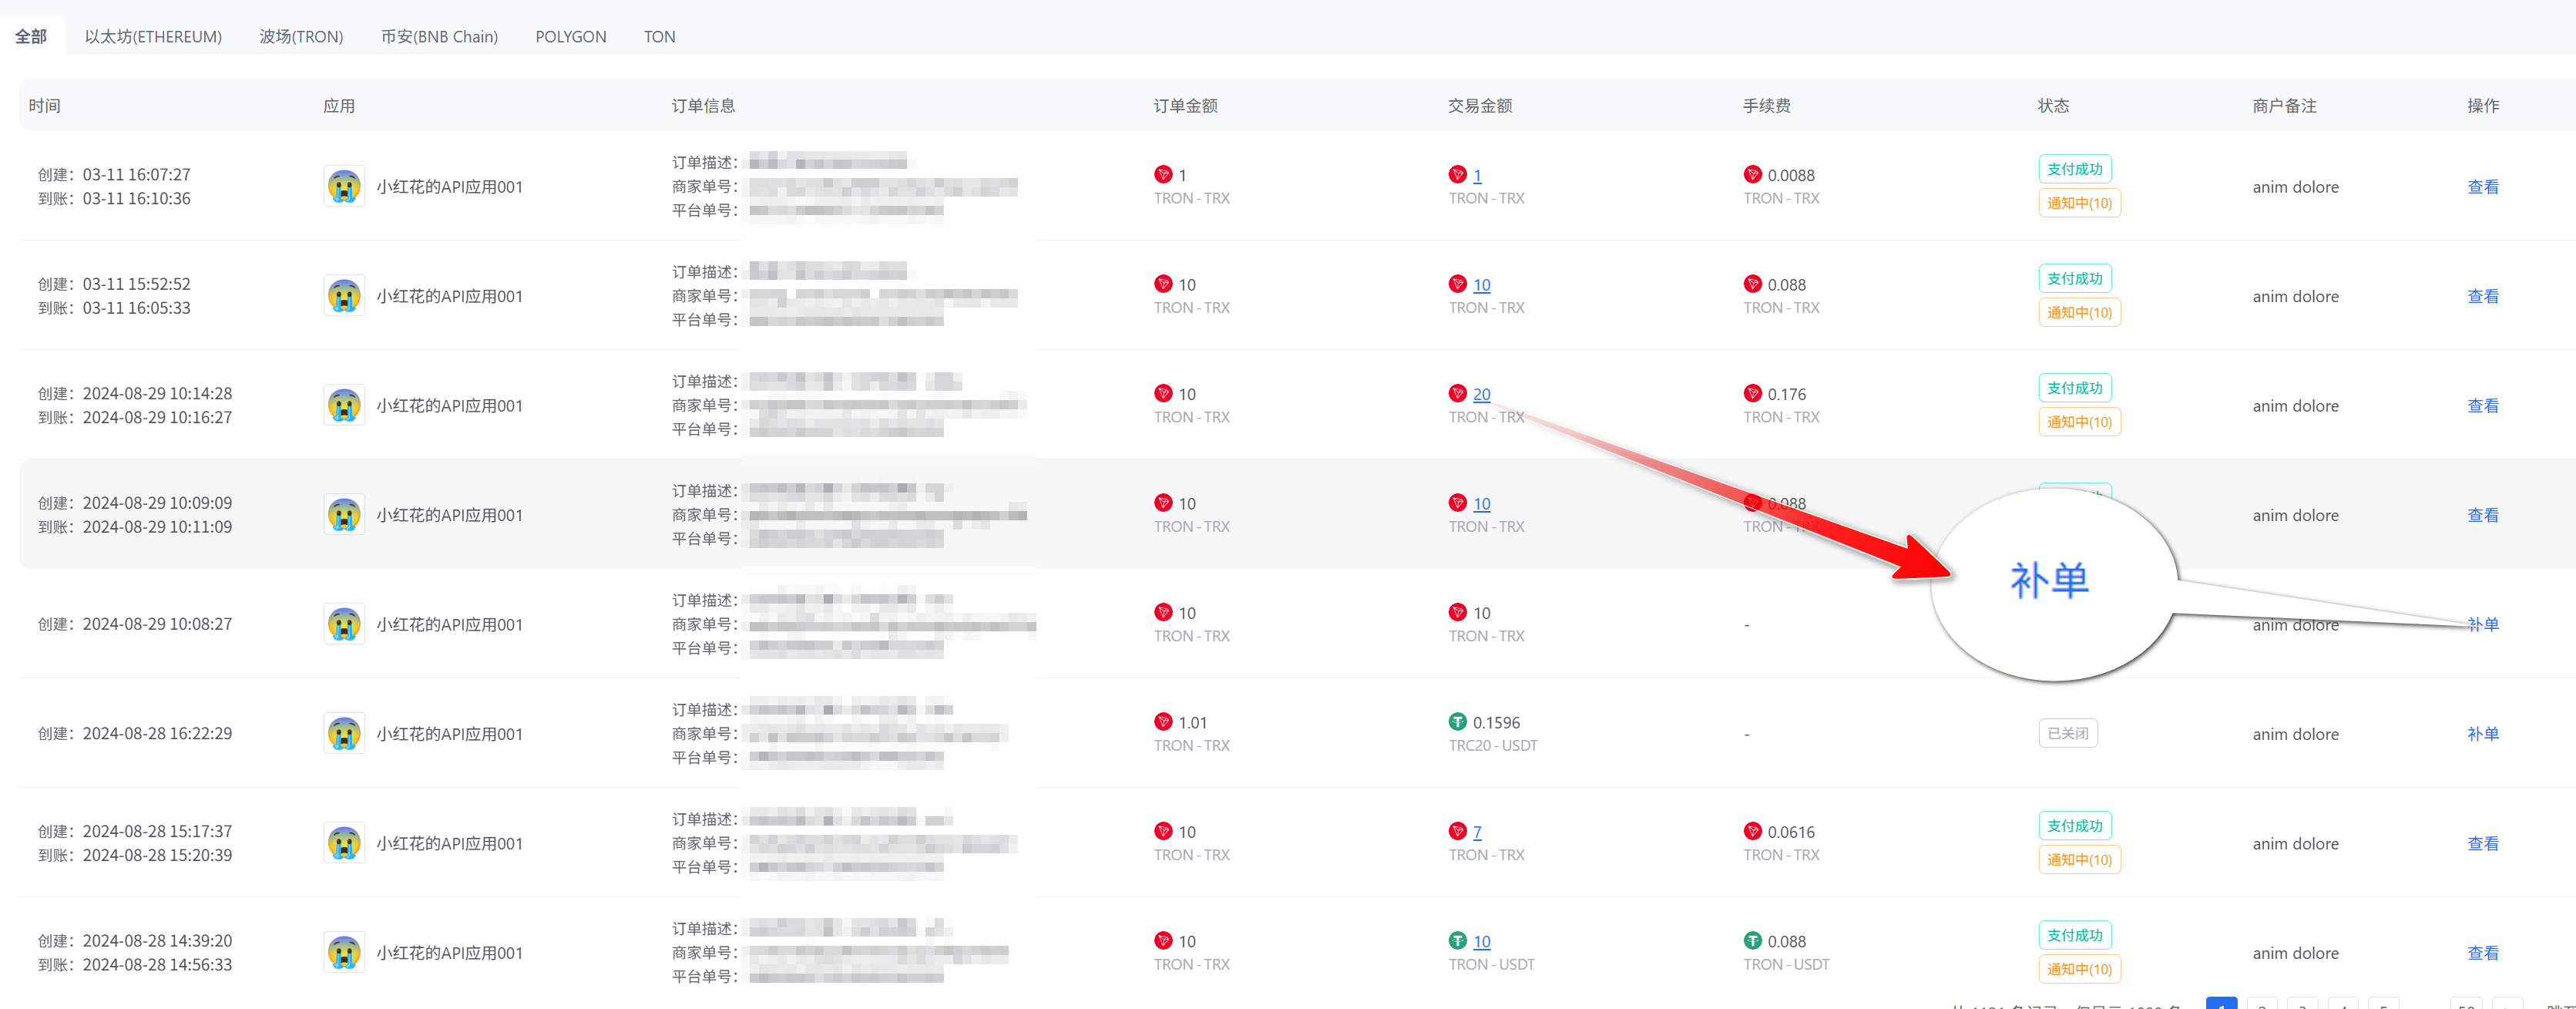Click USDT icon beside 0.088 TRON-USDT fee
Viewport: 2576px width, 1009px height.
pyautogui.click(x=1752, y=941)
